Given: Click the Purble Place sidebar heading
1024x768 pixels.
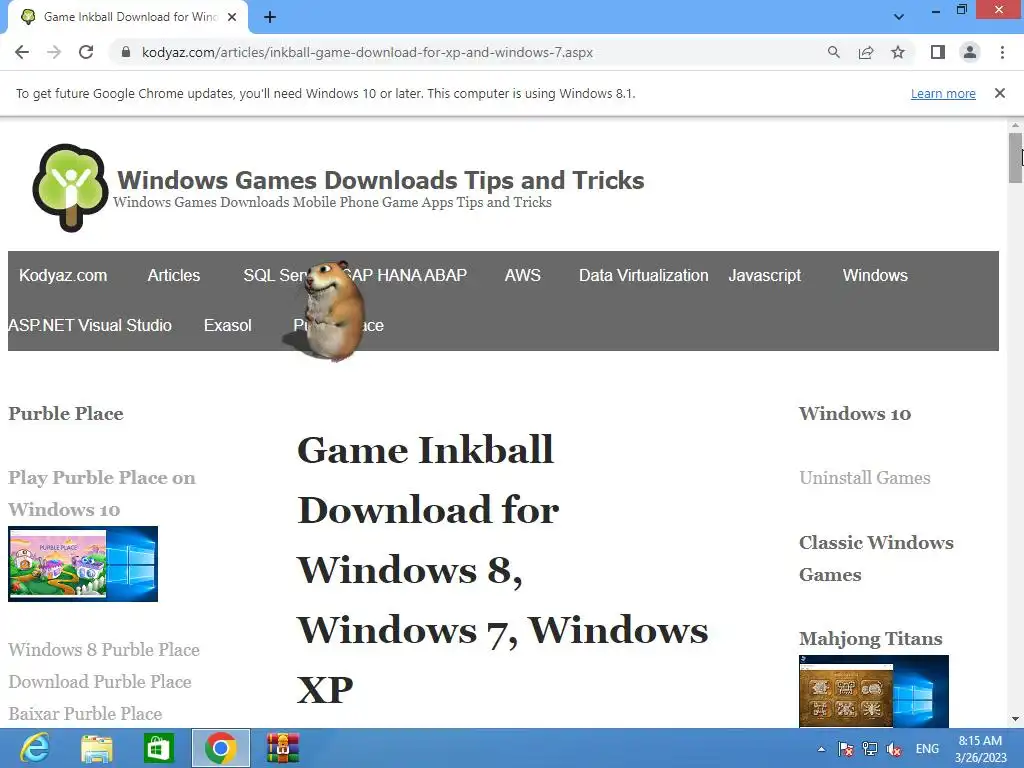Looking at the screenshot, I should 65,413.
